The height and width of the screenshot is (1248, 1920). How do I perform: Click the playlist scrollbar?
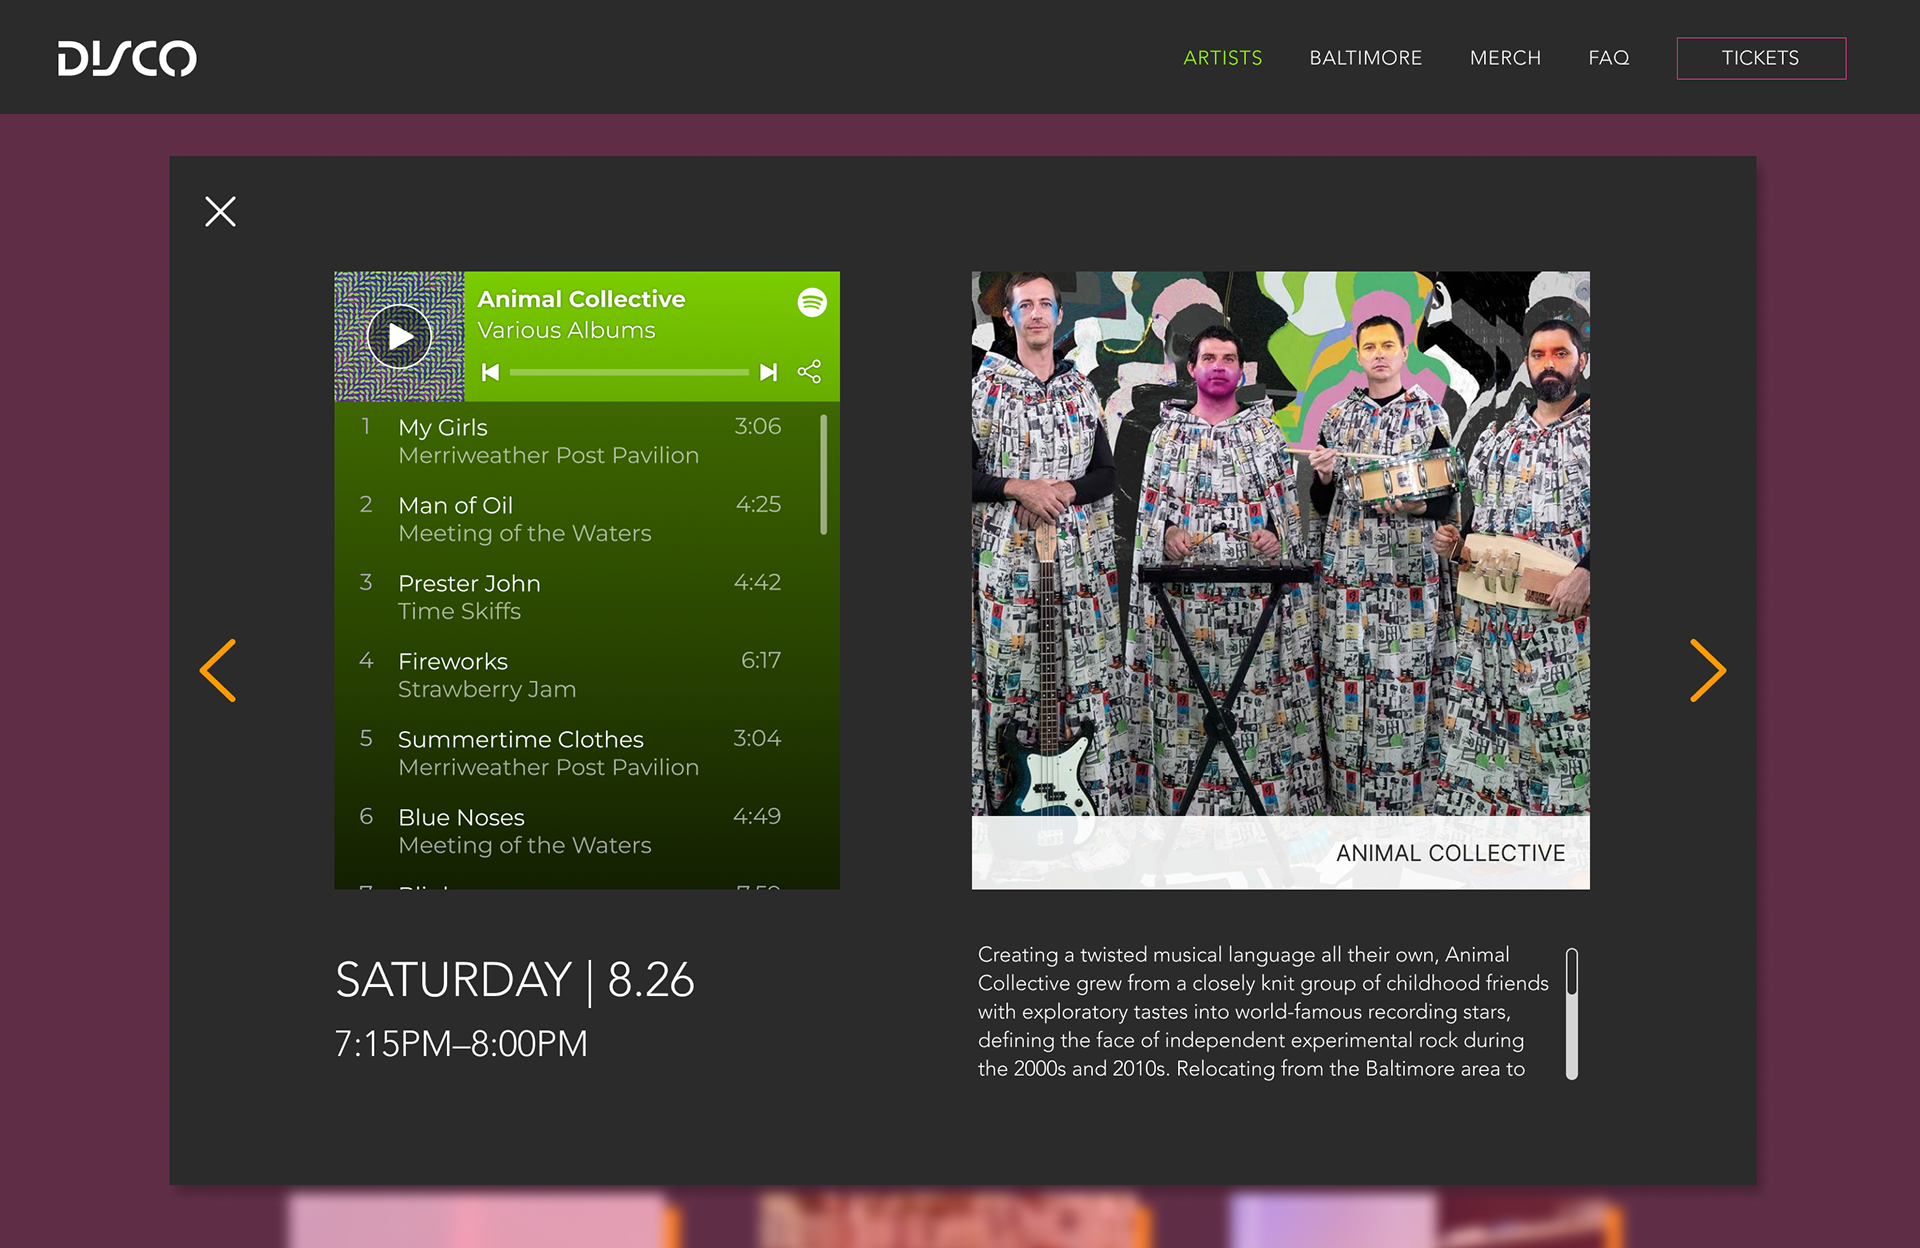(824, 475)
